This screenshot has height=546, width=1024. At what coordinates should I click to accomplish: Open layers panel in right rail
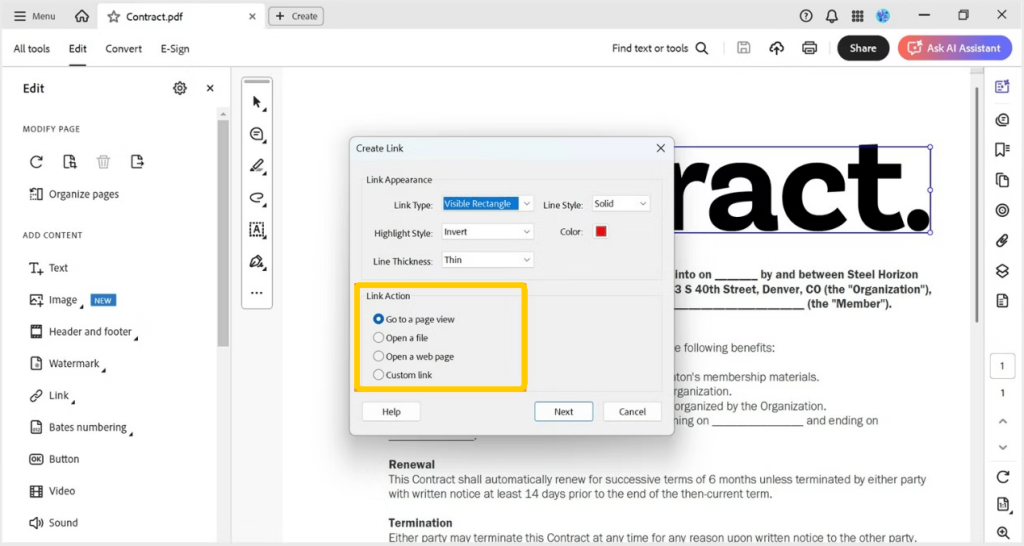pyautogui.click(x=1002, y=270)
